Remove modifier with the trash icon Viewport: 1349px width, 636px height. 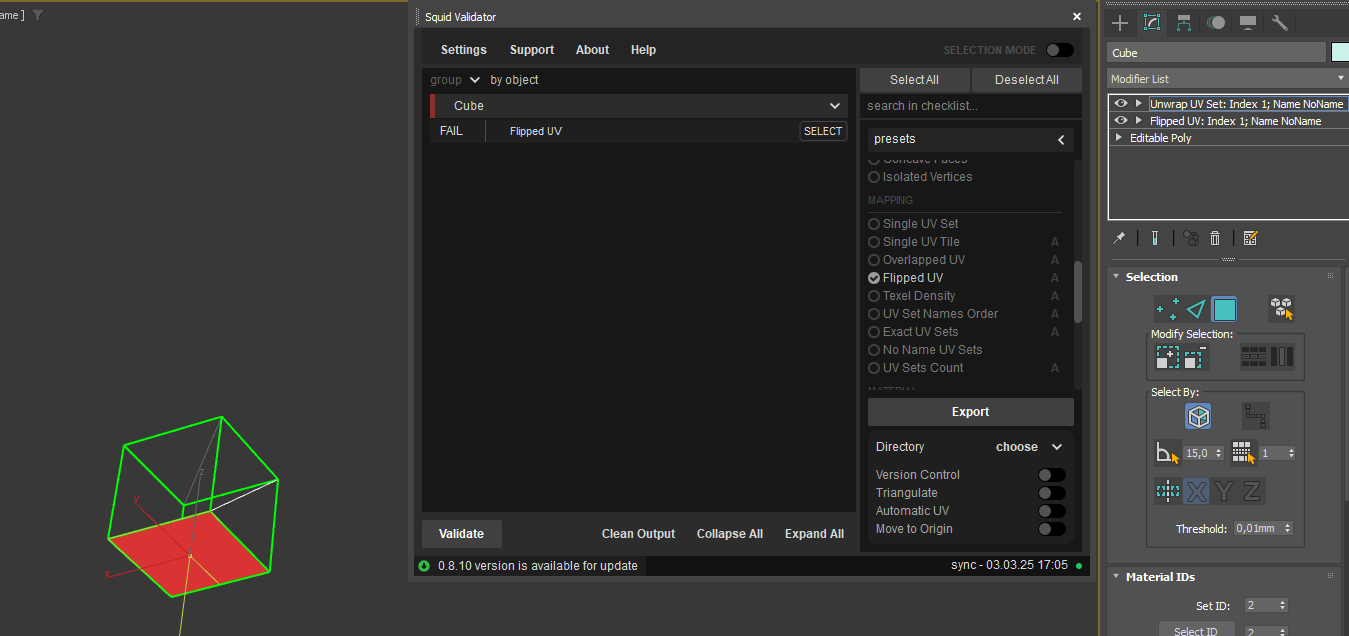pyautogui.click(x=1215, y=238)
